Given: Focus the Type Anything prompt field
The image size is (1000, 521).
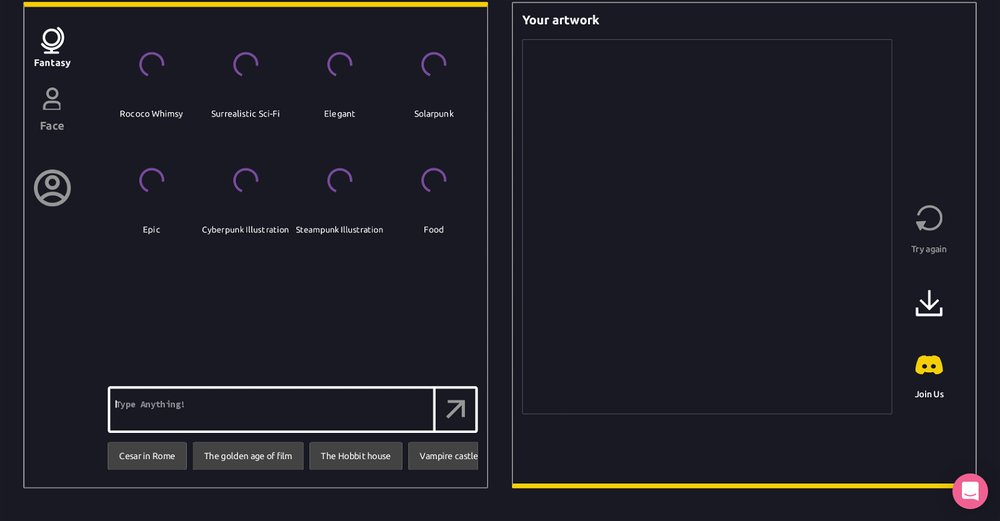Looking at the screenshot, I should click(x=271, y=409).
